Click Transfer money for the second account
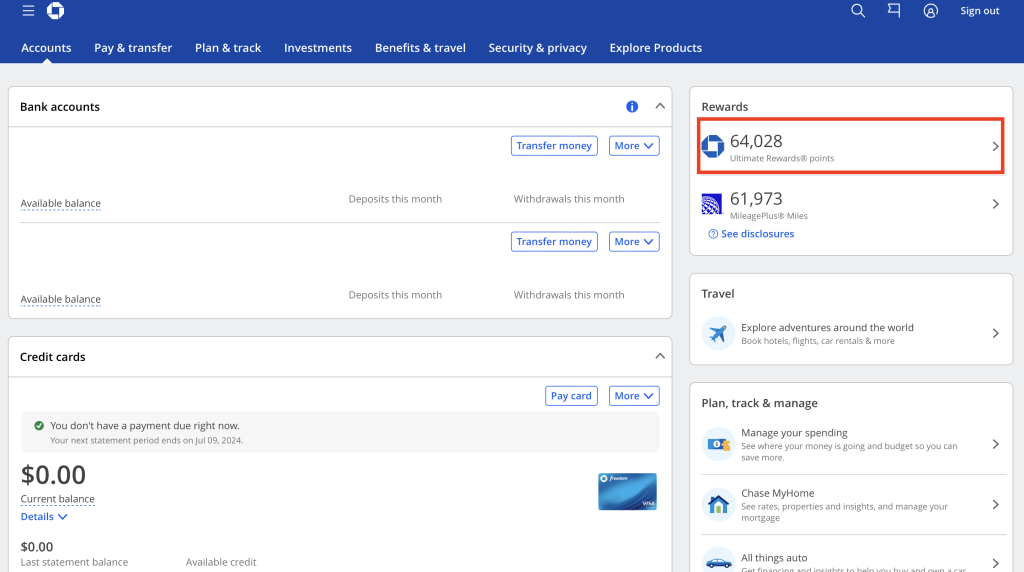 (554, 242)
